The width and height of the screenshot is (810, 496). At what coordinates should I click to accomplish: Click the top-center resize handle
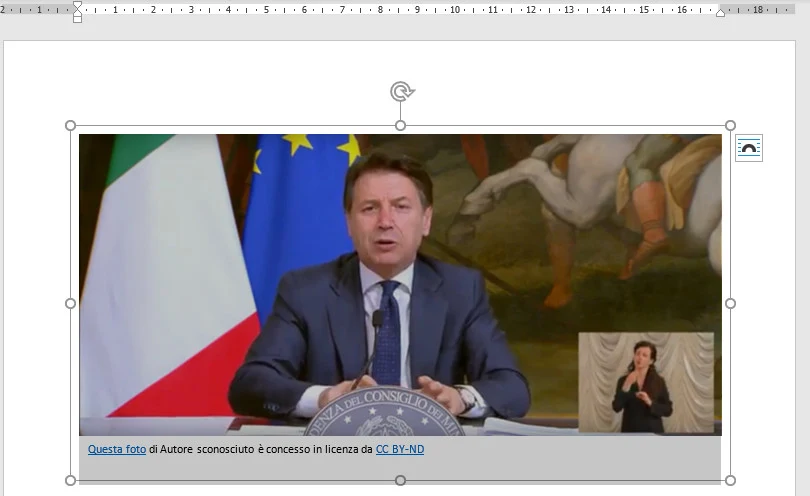coord(400,125)
